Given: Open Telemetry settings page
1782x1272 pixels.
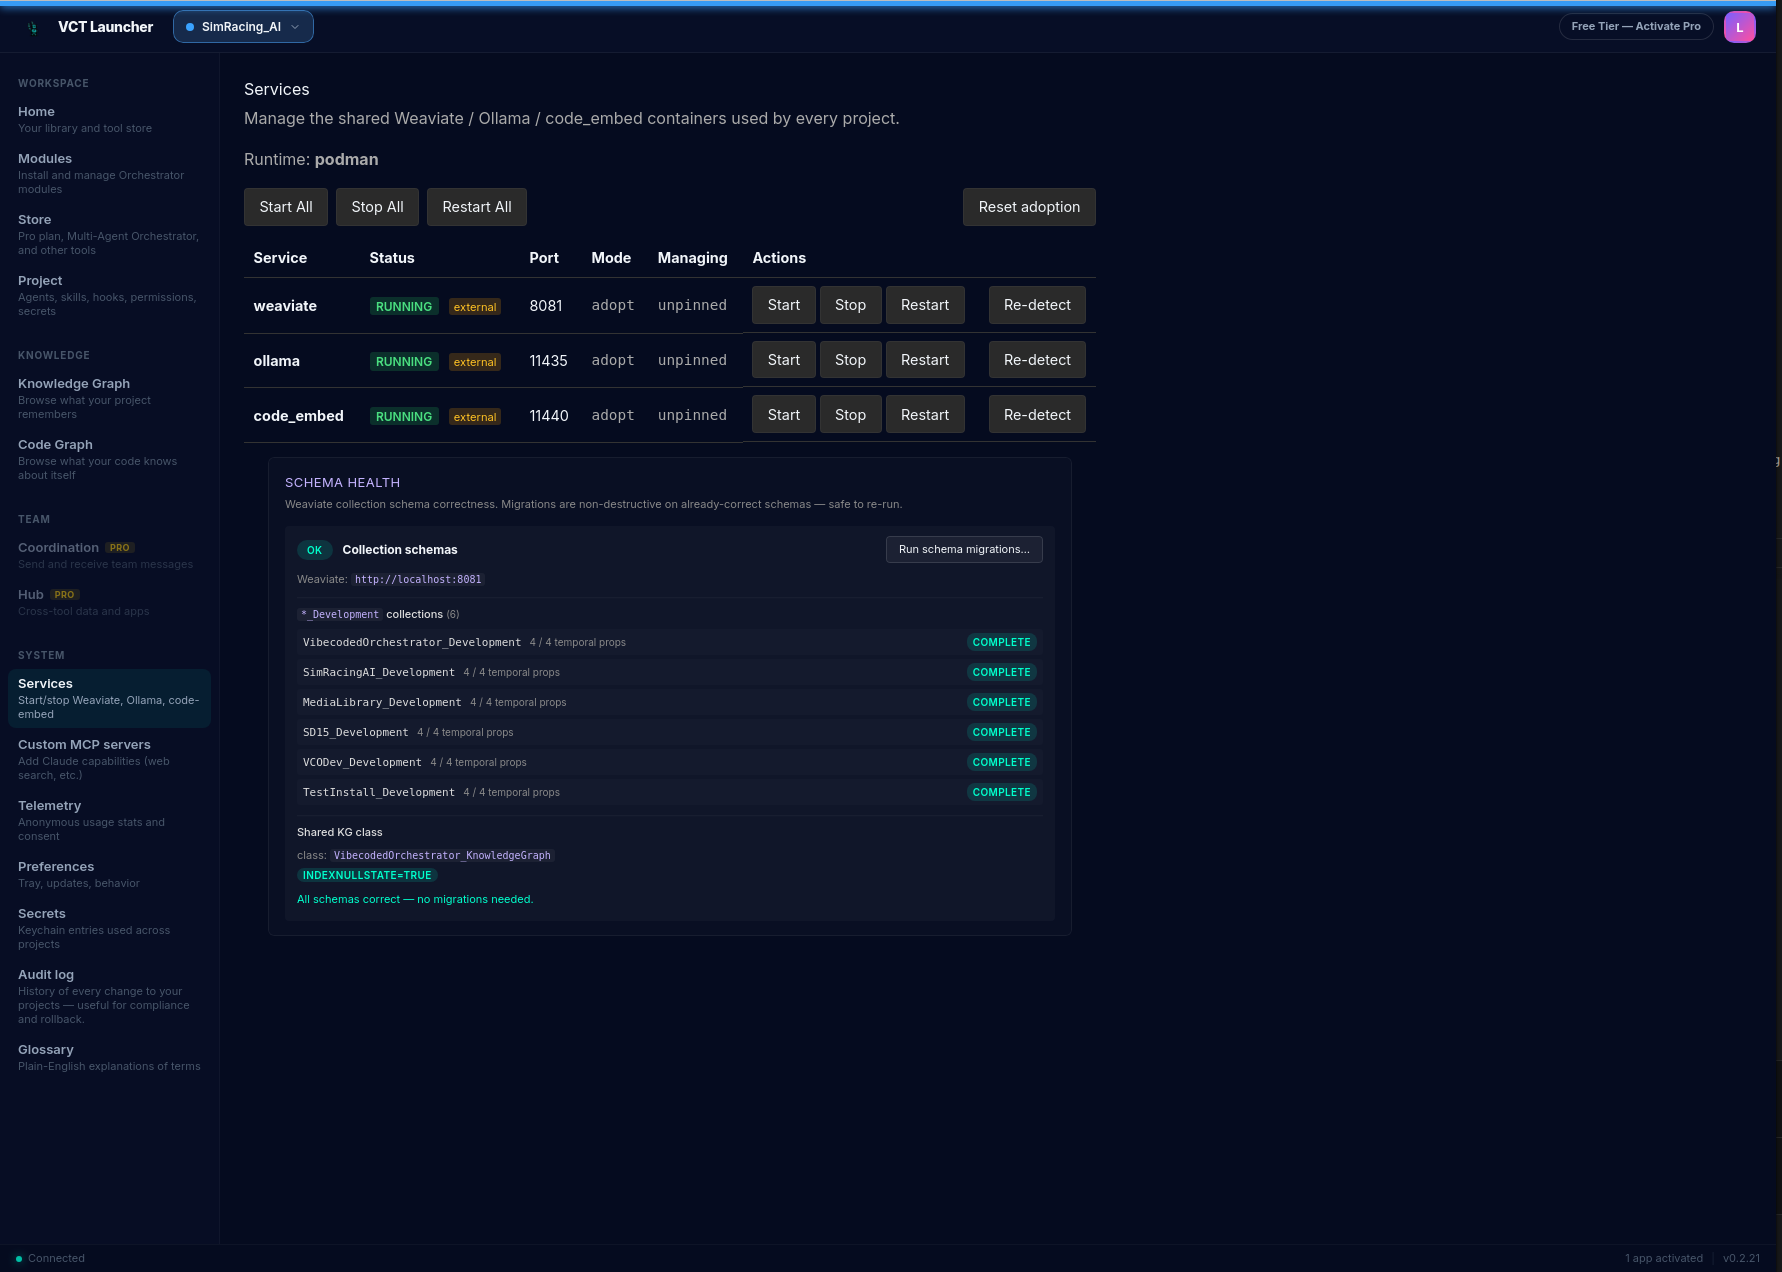Looking at the screenshot, I should (x=109, y=821).
